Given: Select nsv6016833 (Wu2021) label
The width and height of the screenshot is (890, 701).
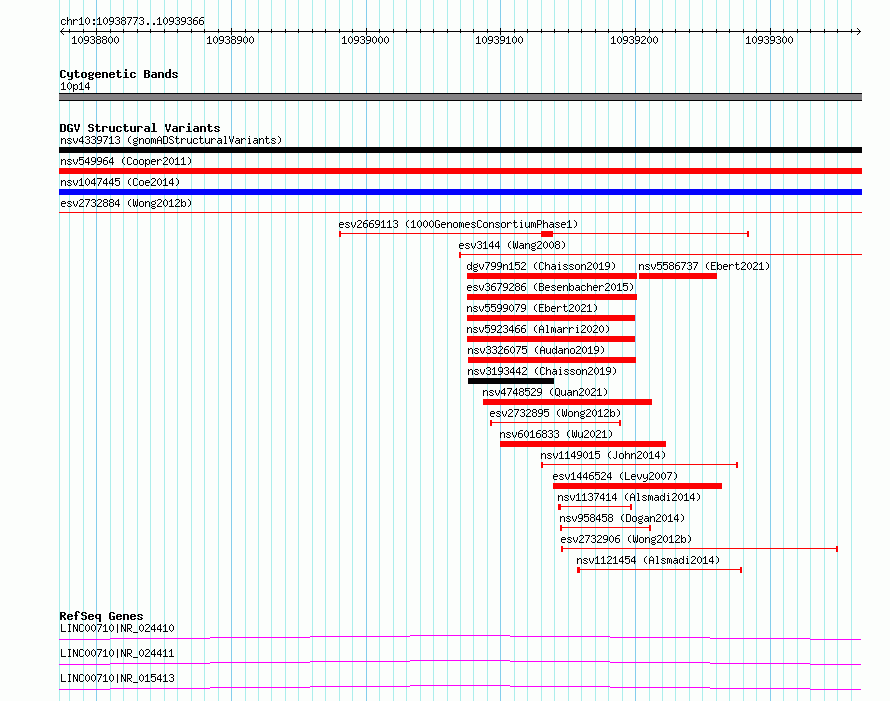Looking at the screenshot, I should click(x=556, y=434).
